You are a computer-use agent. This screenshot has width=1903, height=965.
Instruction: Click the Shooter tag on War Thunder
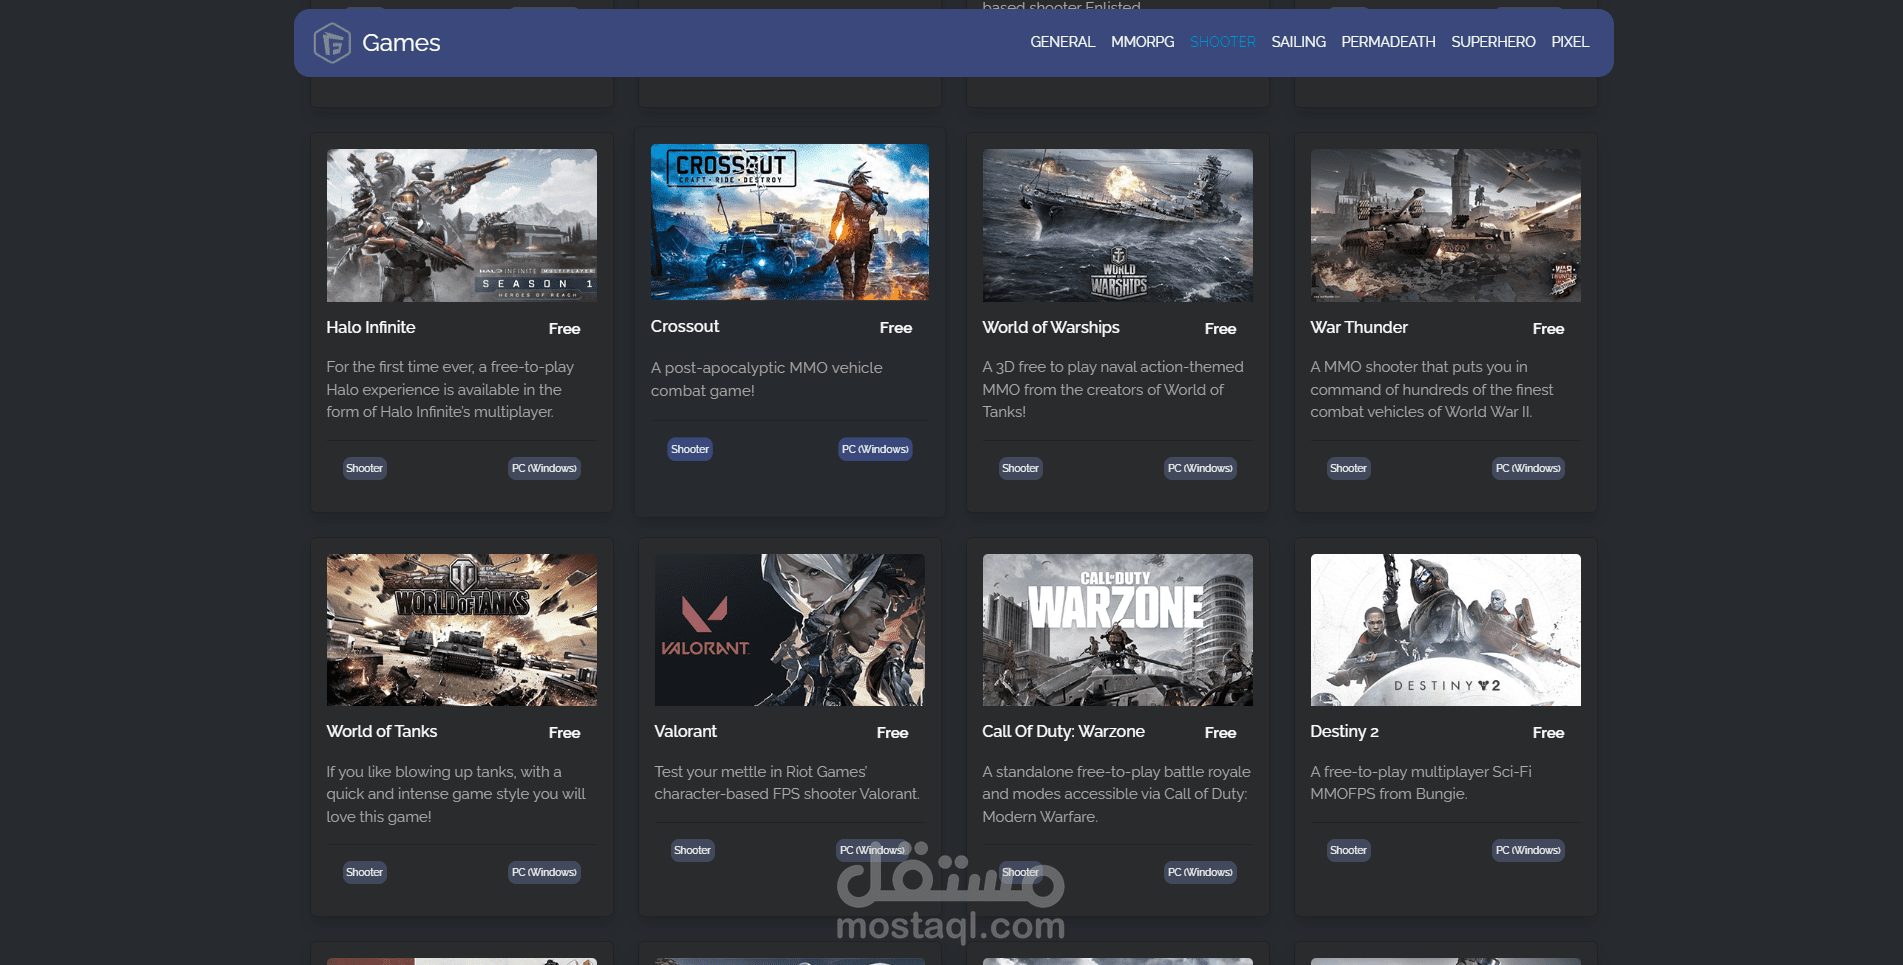[x=1348, y=468]
